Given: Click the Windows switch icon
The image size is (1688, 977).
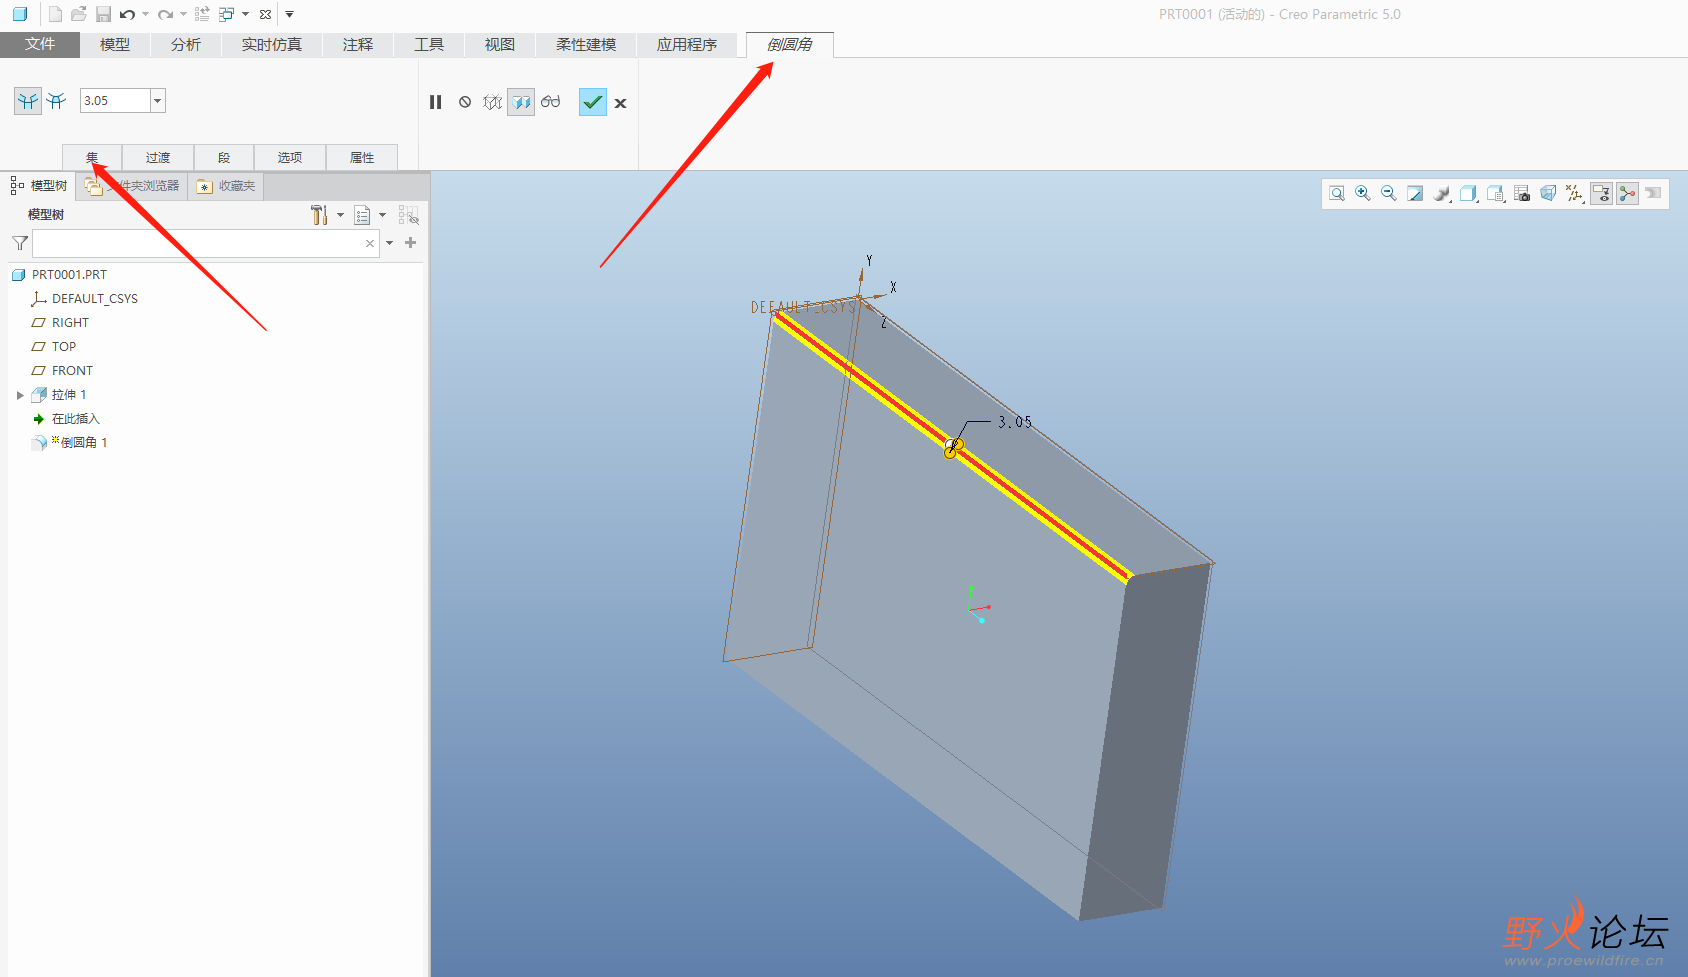Looking at the screenshot, I should pos(227,14).
